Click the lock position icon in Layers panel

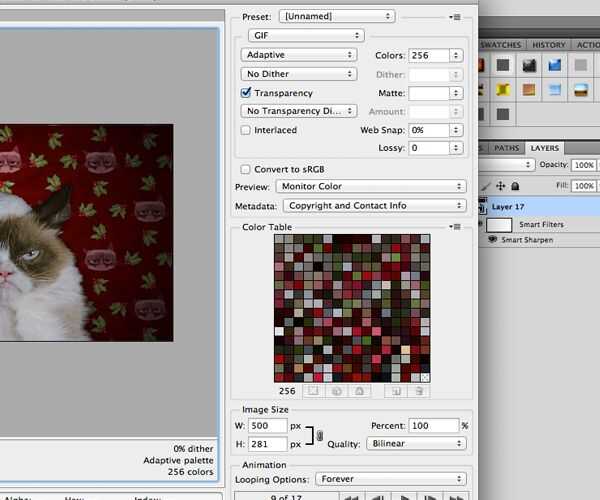click(501, 186)
